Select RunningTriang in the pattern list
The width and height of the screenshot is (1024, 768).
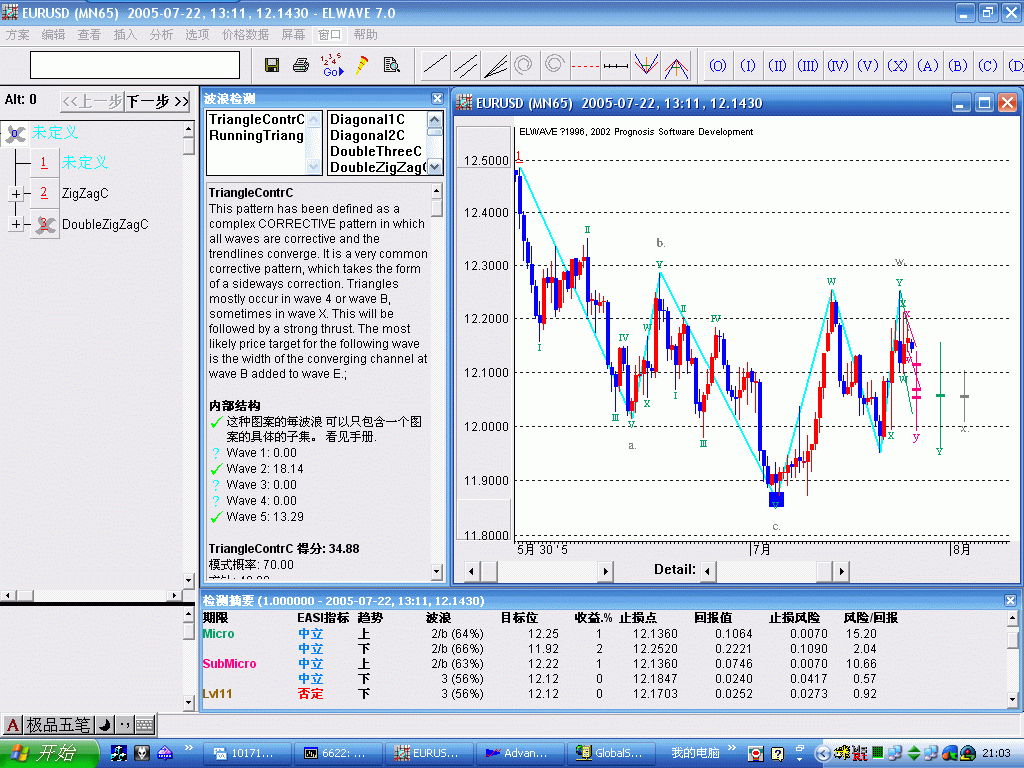point(256,136)
